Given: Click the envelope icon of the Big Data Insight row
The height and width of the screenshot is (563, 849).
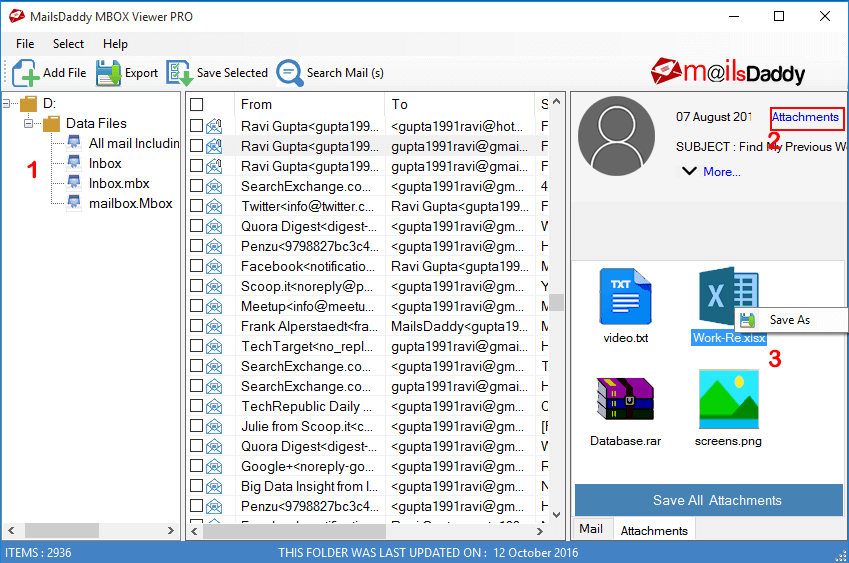Looking at the screenshot, I should (214, 487).
